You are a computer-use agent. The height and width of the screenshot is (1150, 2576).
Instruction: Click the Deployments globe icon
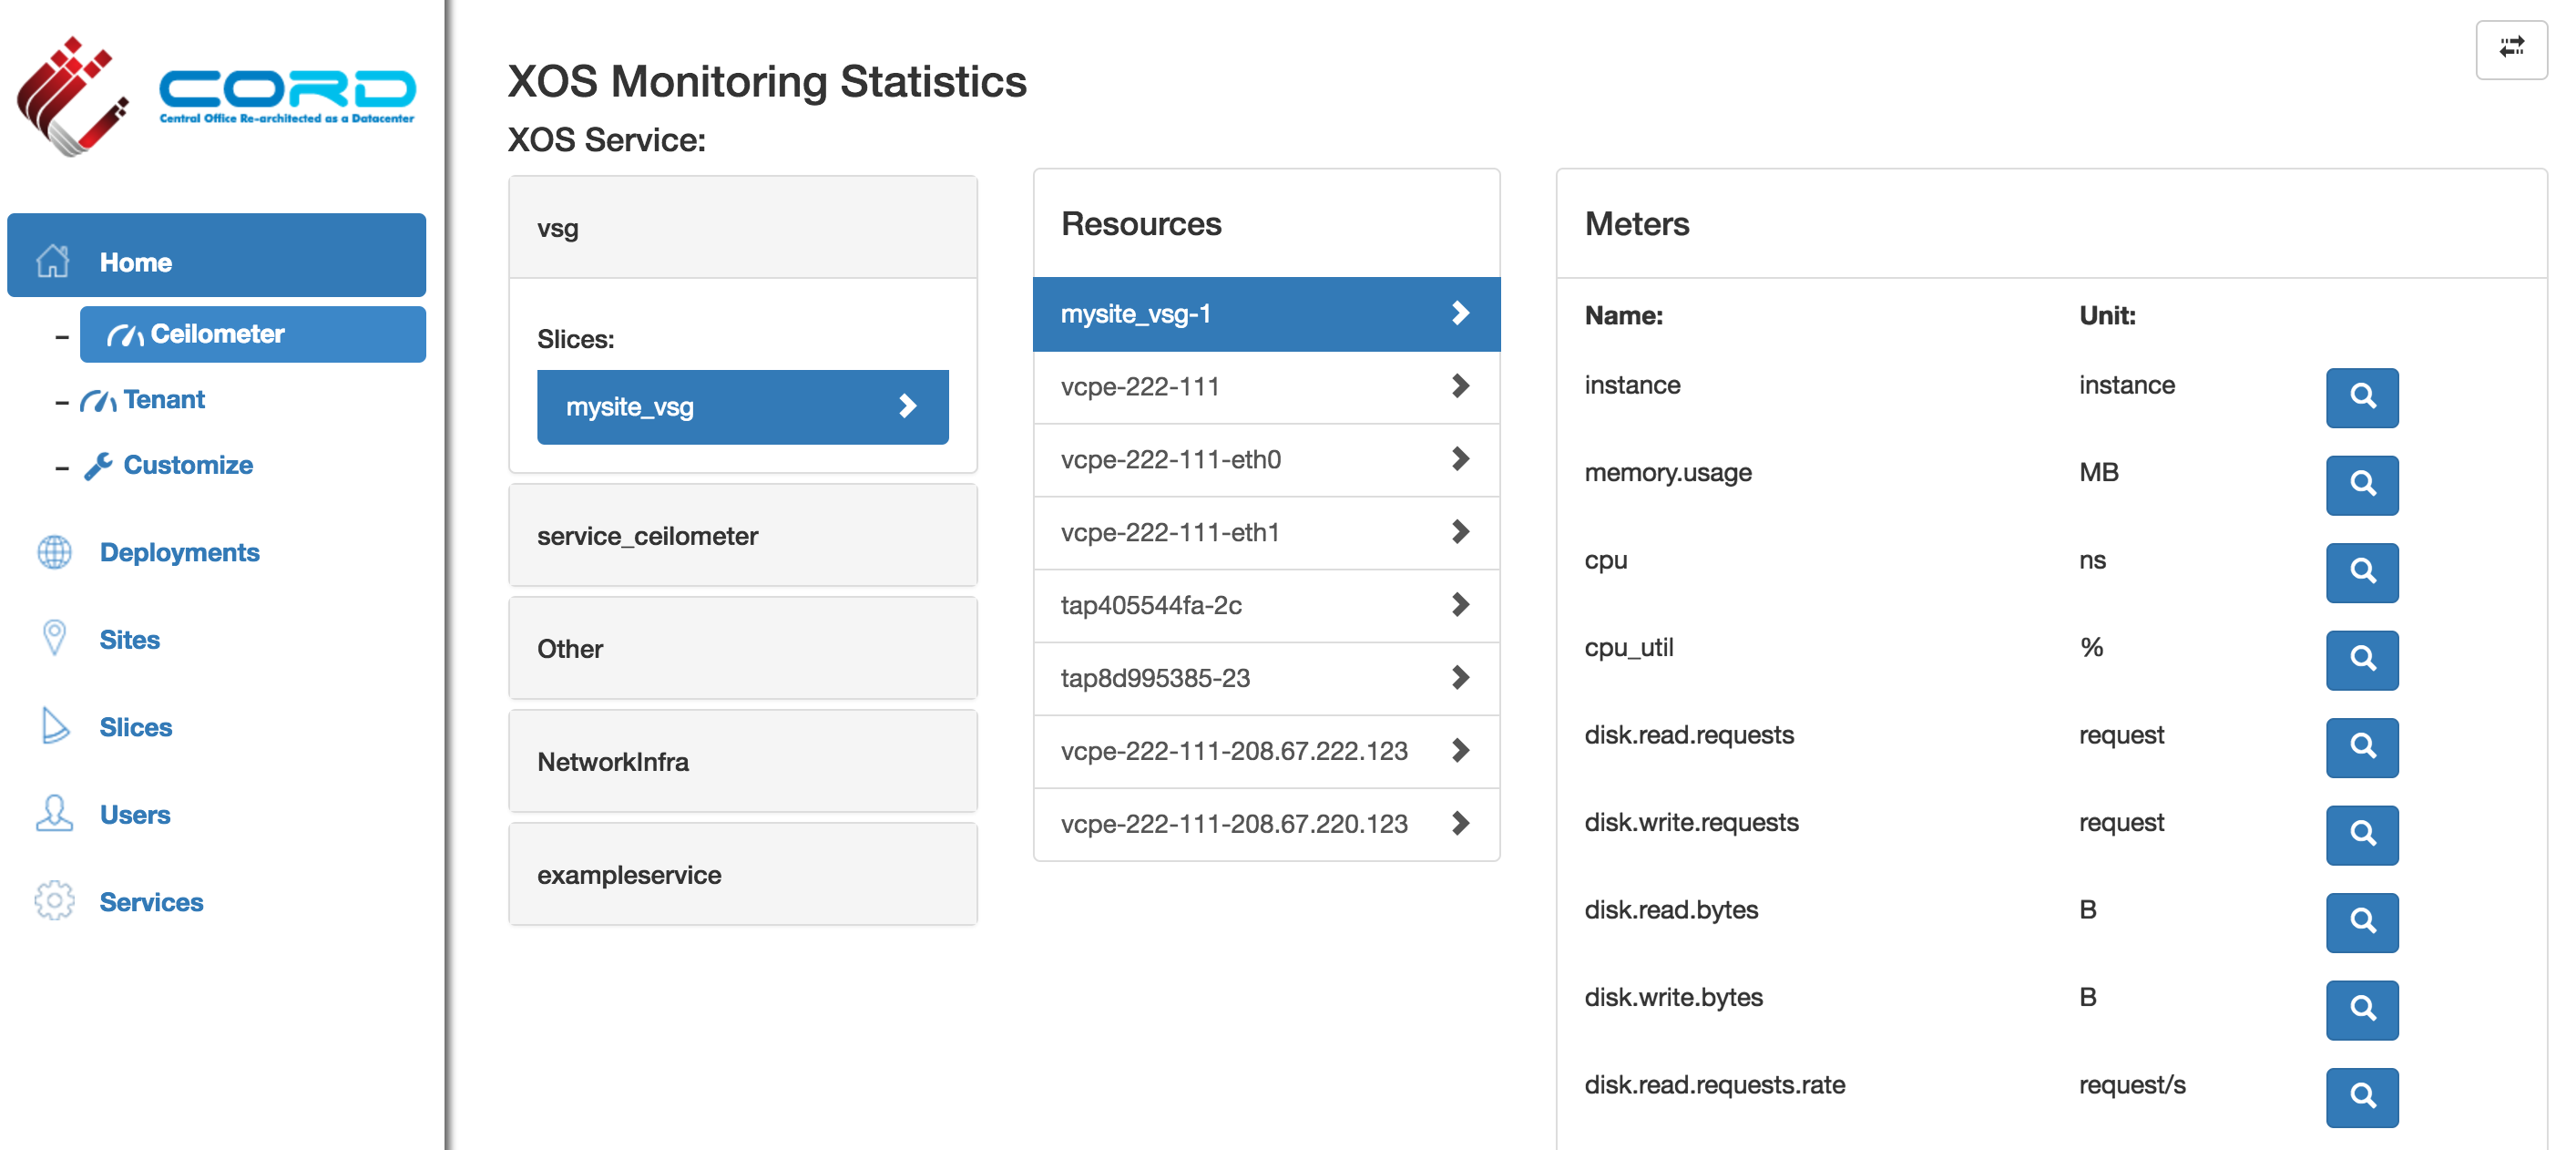click(54, 552)
